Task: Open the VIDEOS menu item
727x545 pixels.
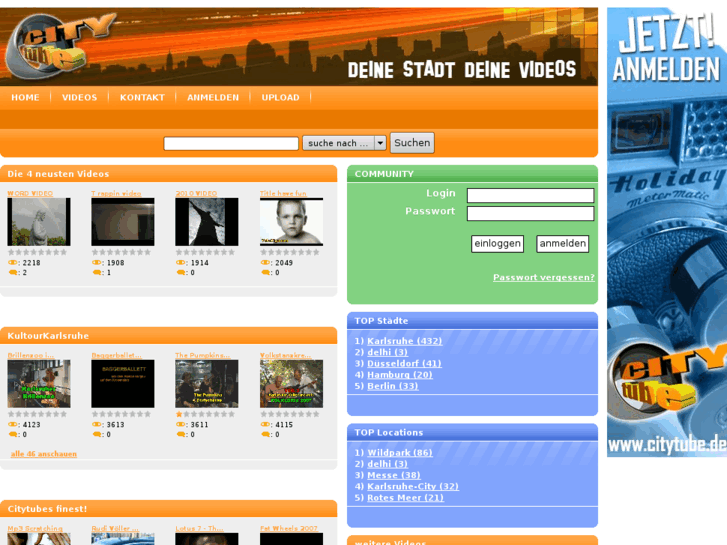Action: click(79, 97)
